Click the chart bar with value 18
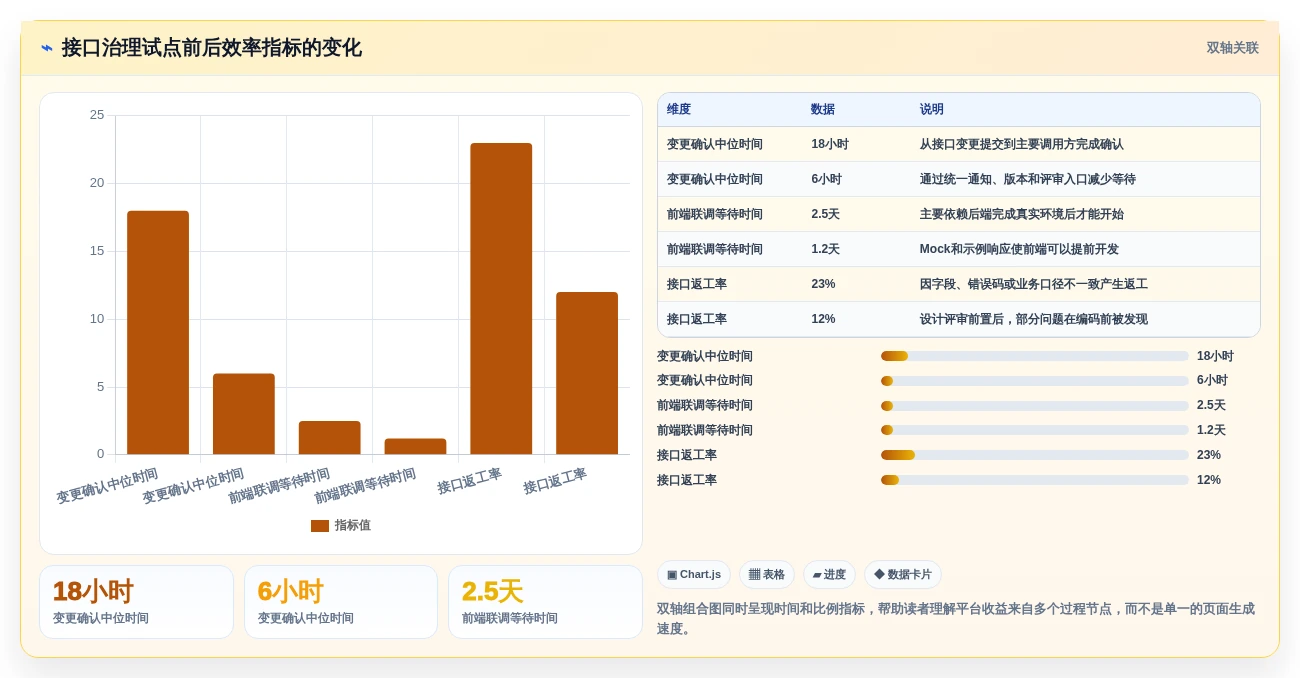 tap(158, 333)
